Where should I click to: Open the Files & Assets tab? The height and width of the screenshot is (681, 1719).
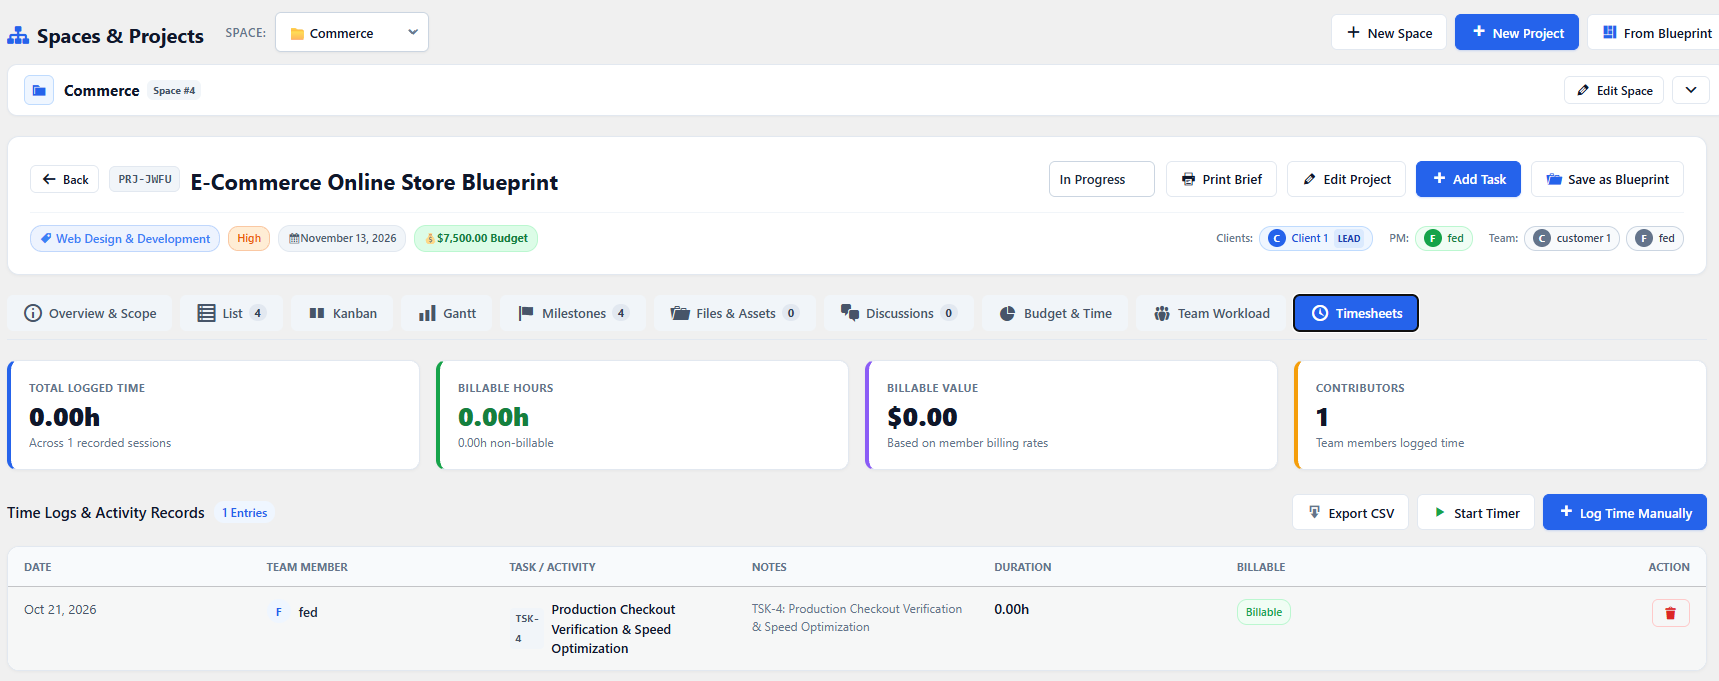[x=735, y=313]
